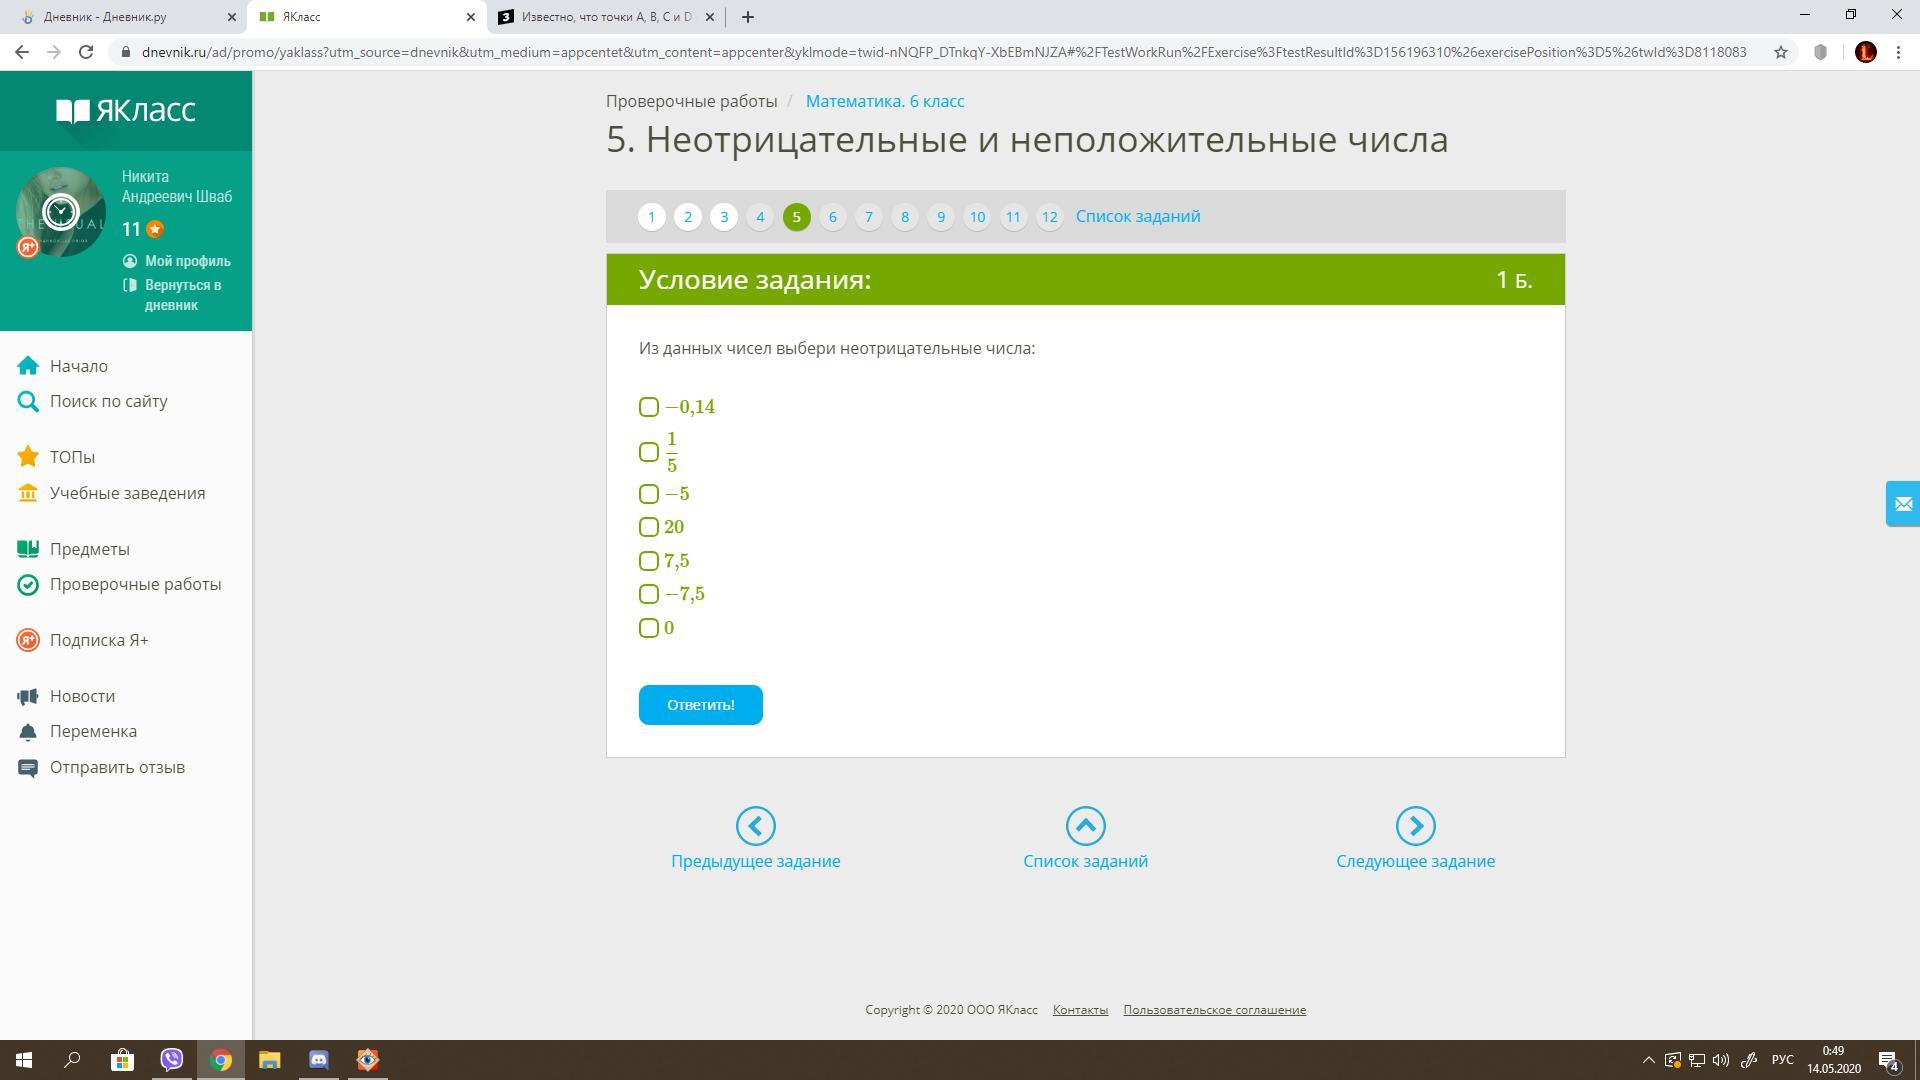Check the box for 1/5 fraction
The width and height of the screenshot is (1920, 1080).
click(x=649, y=452)
